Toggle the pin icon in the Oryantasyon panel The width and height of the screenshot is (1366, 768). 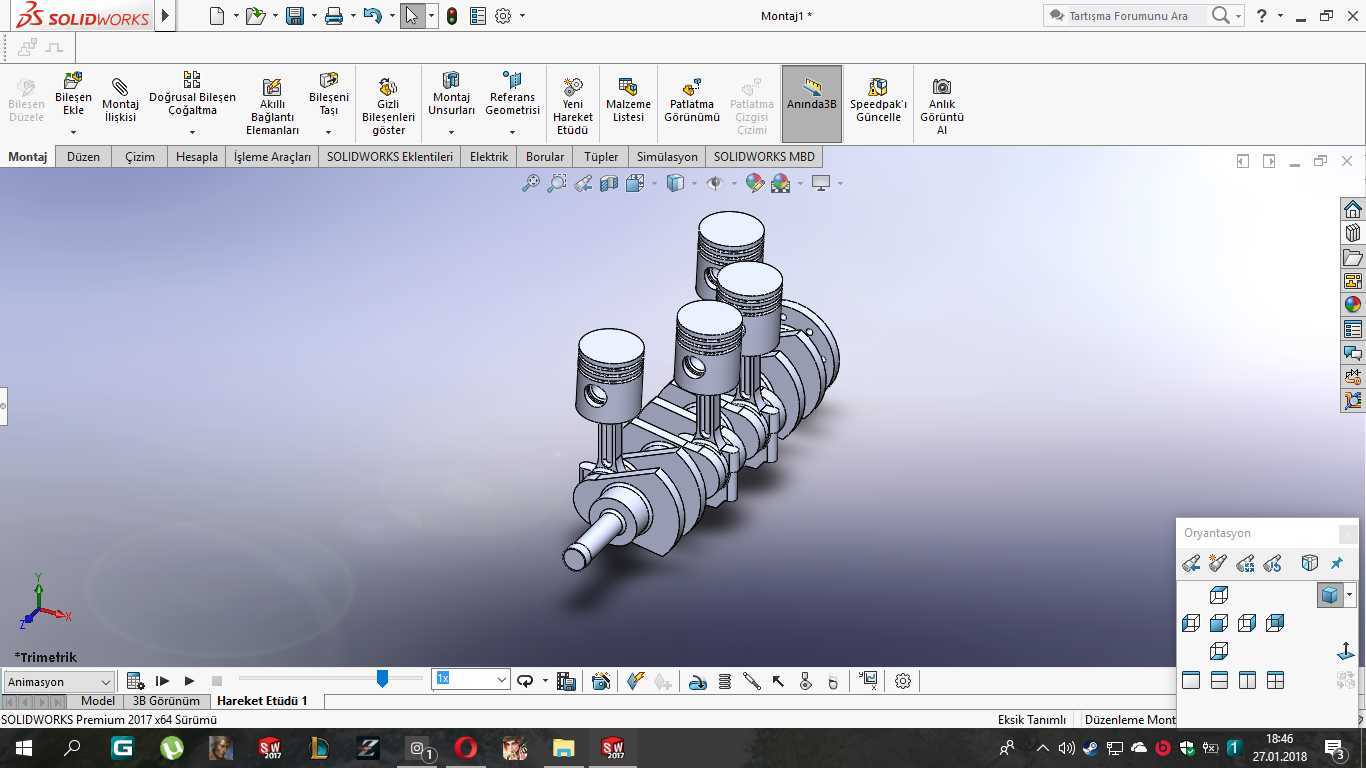[x=1337, y=564]
